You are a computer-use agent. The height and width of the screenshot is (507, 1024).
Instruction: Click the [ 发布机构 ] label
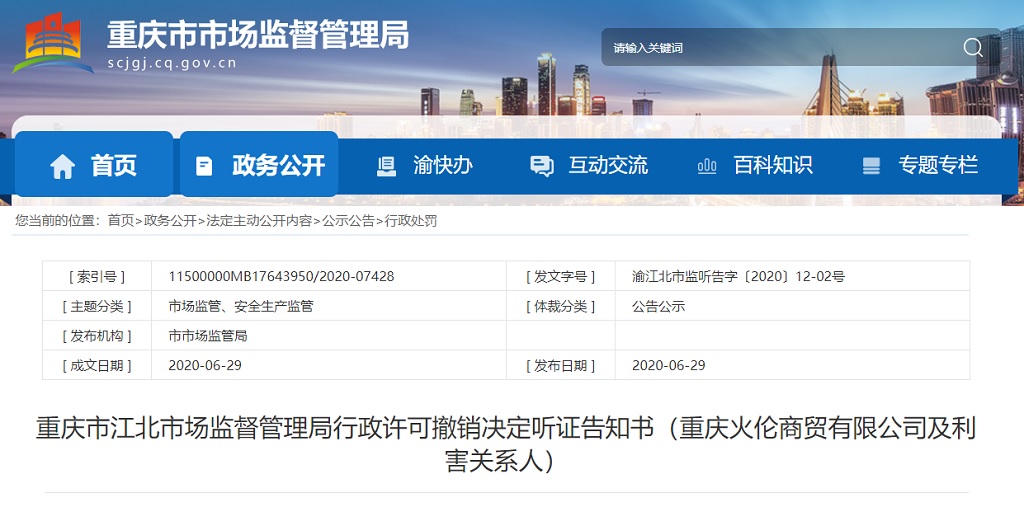coord(97,336)
